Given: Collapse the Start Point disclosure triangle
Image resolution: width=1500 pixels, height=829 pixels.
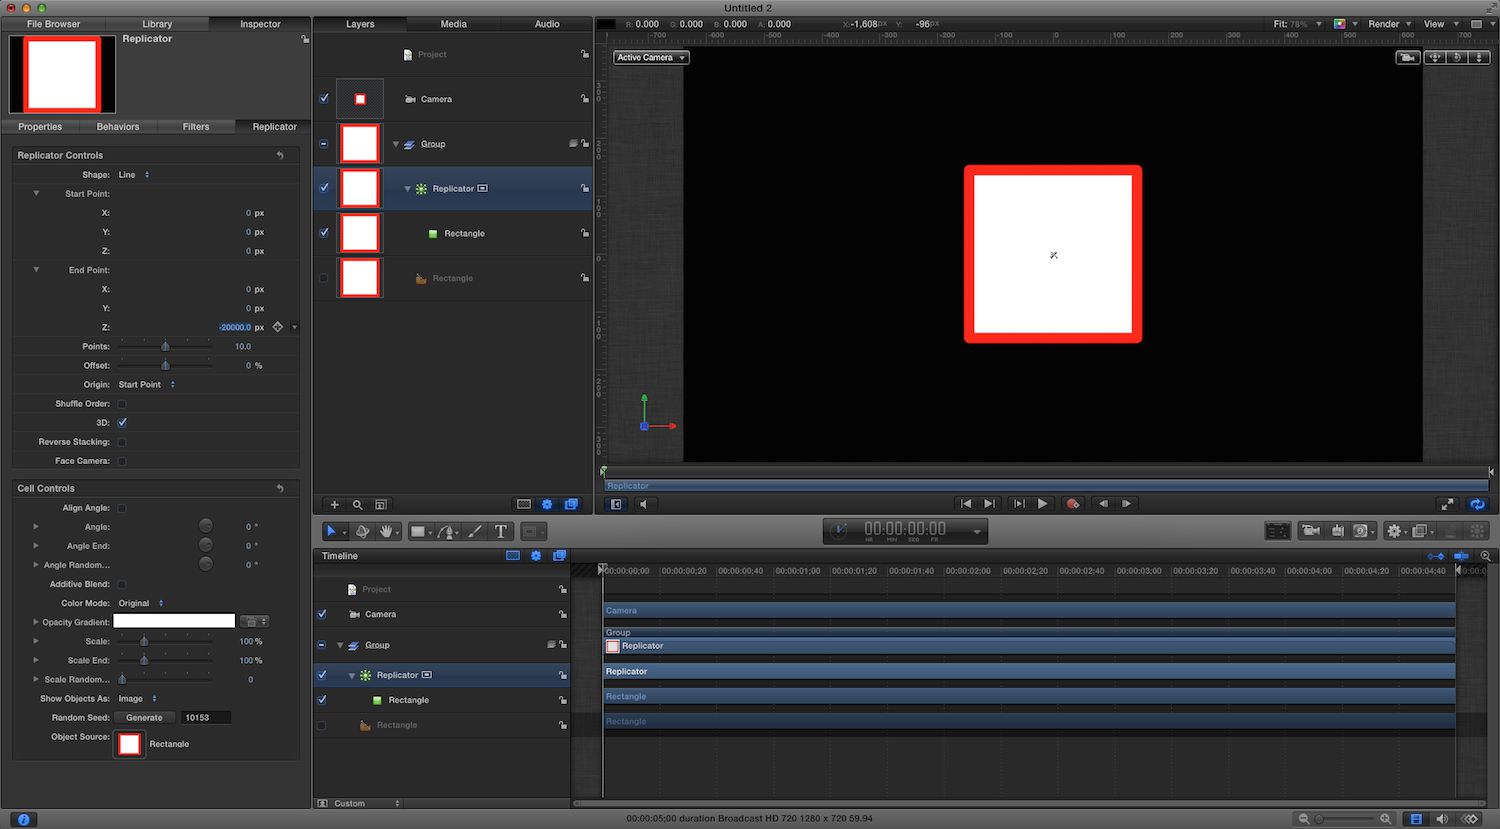Looking at the screenshot, I should [36, 194].
